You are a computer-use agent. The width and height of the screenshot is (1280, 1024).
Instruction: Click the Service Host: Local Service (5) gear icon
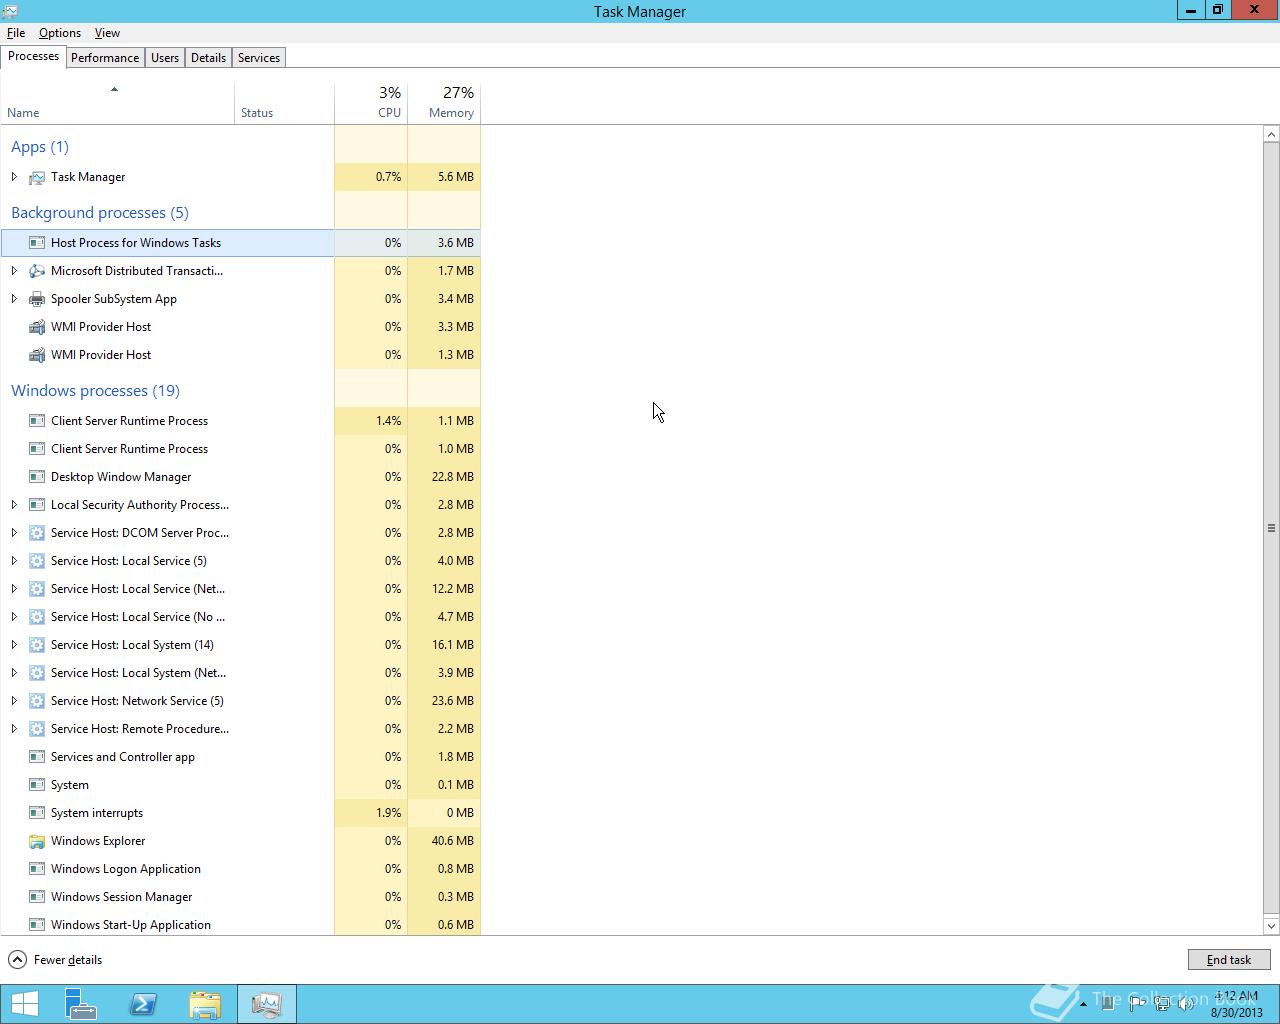coord(37,561)
